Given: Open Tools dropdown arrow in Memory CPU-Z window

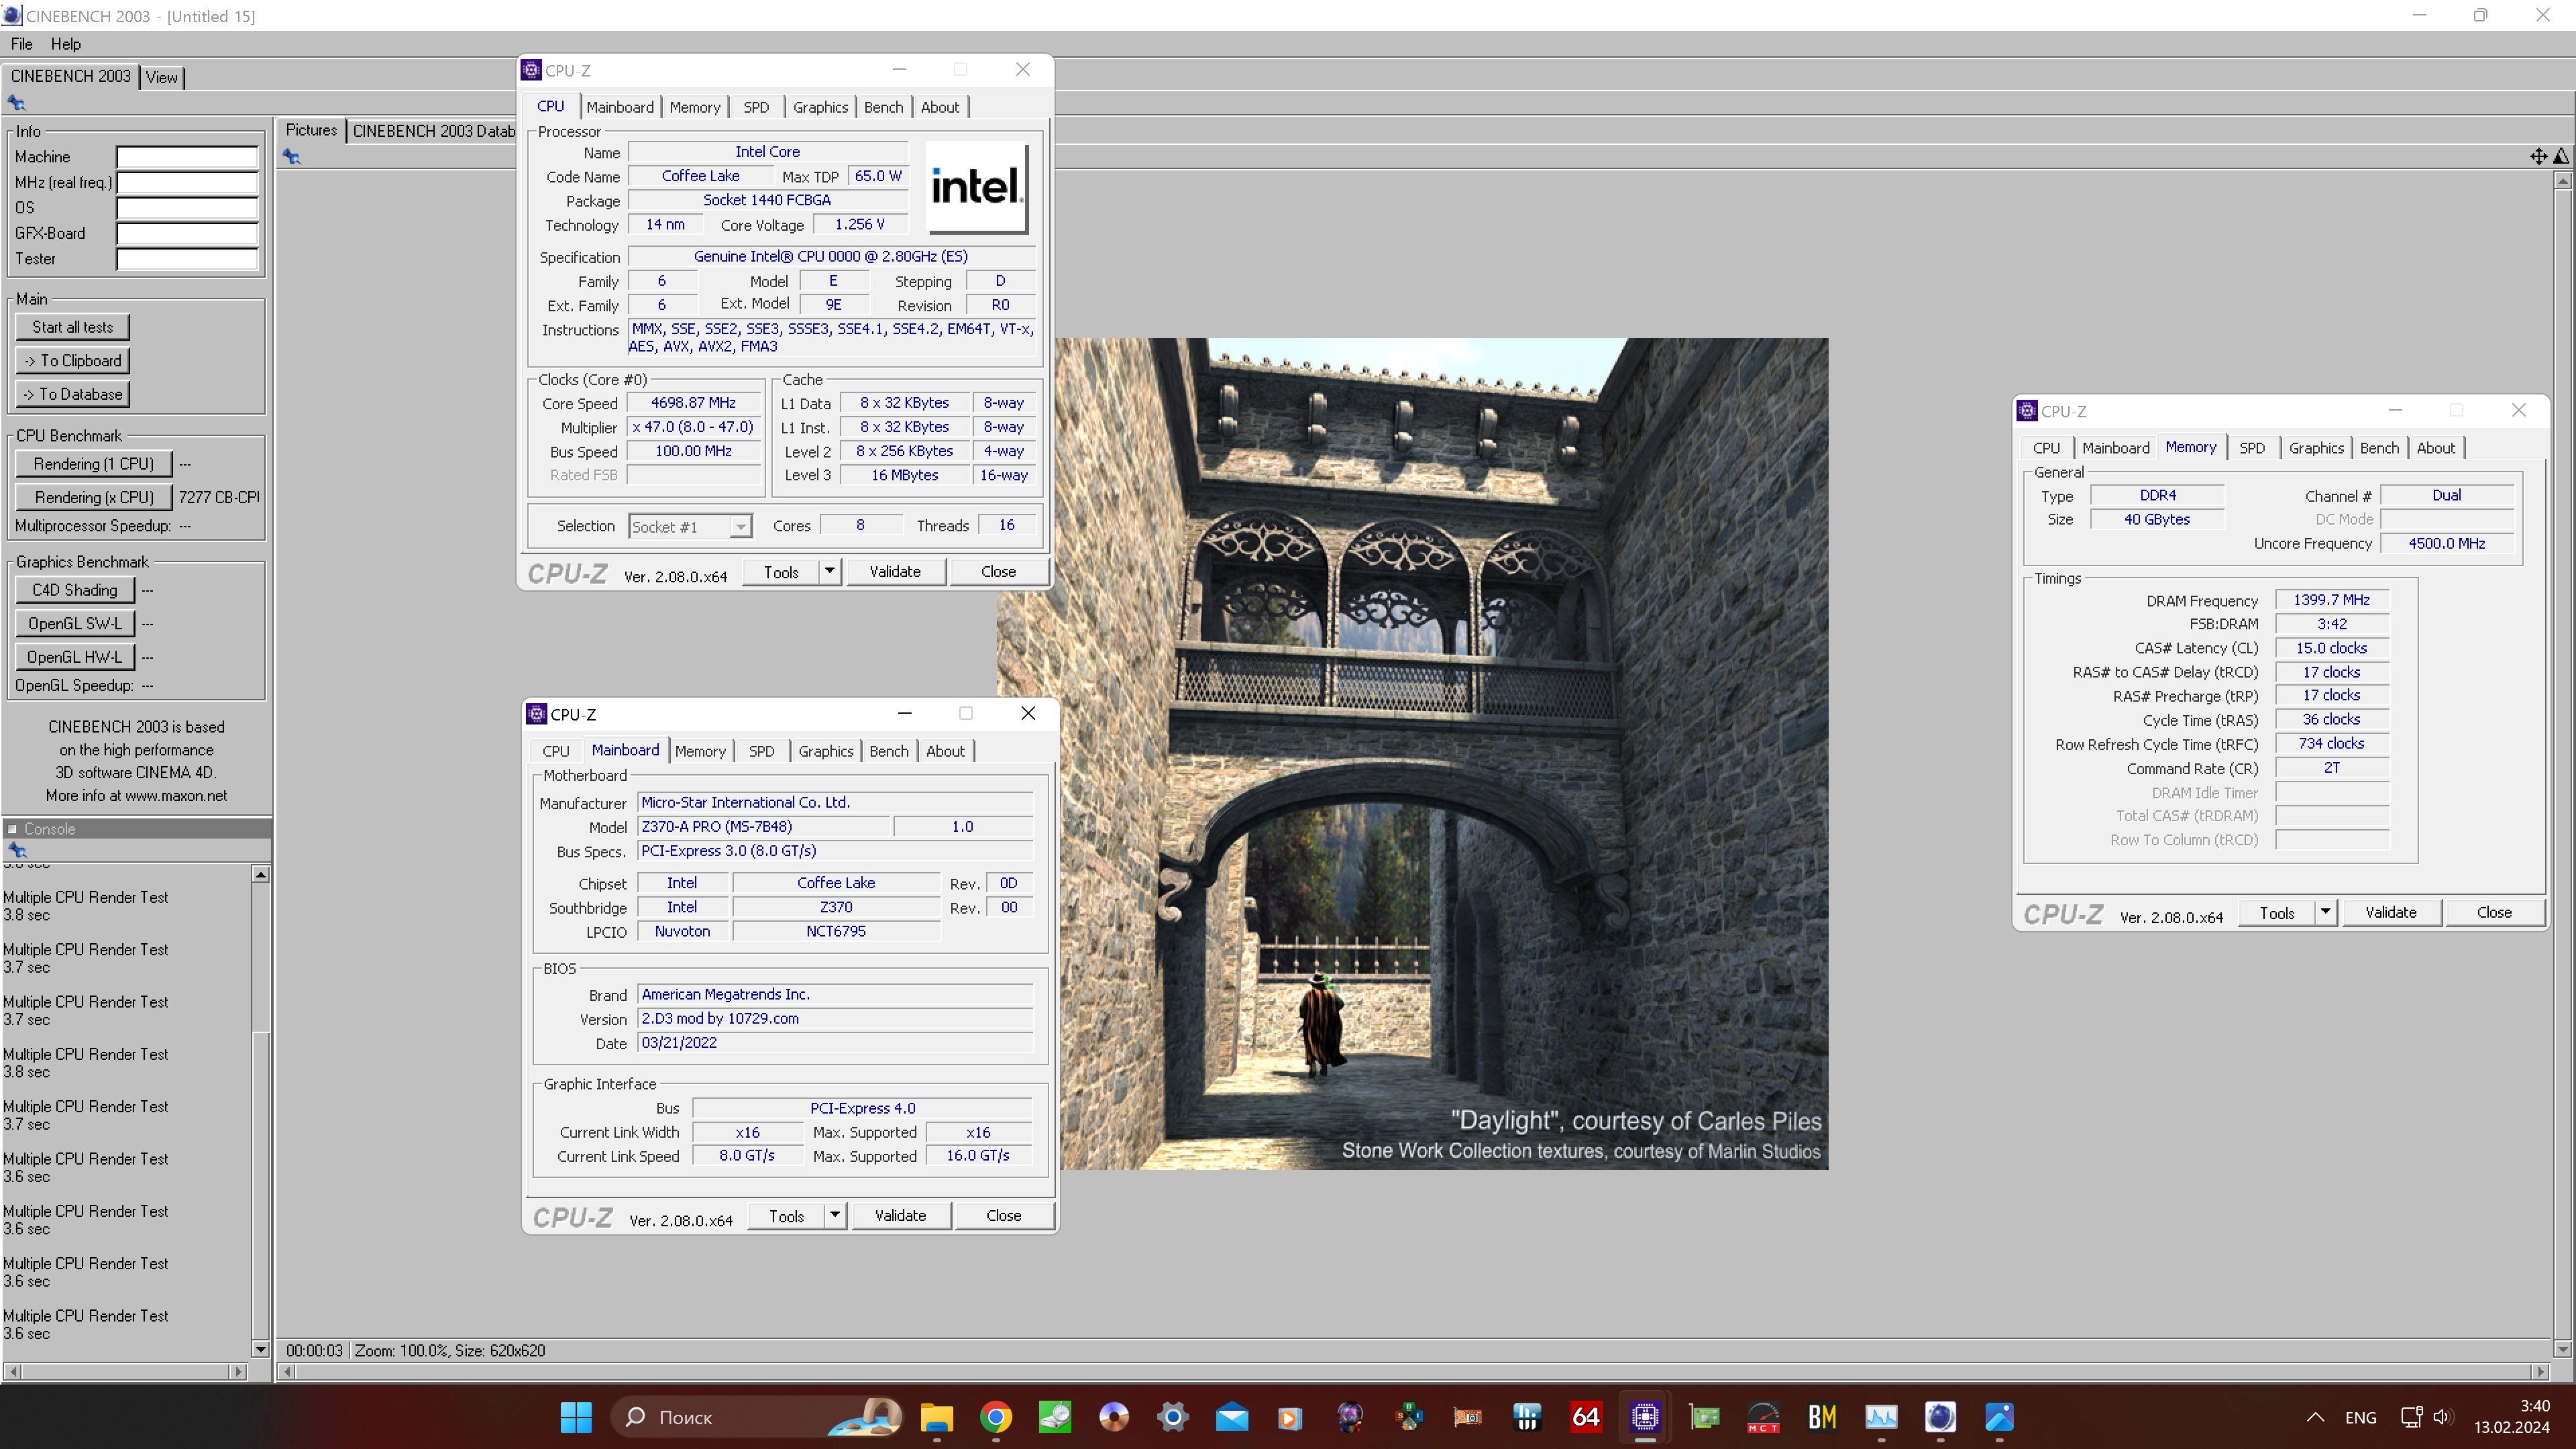Looking at the screenshot, I should click(x=2325, y=911).
